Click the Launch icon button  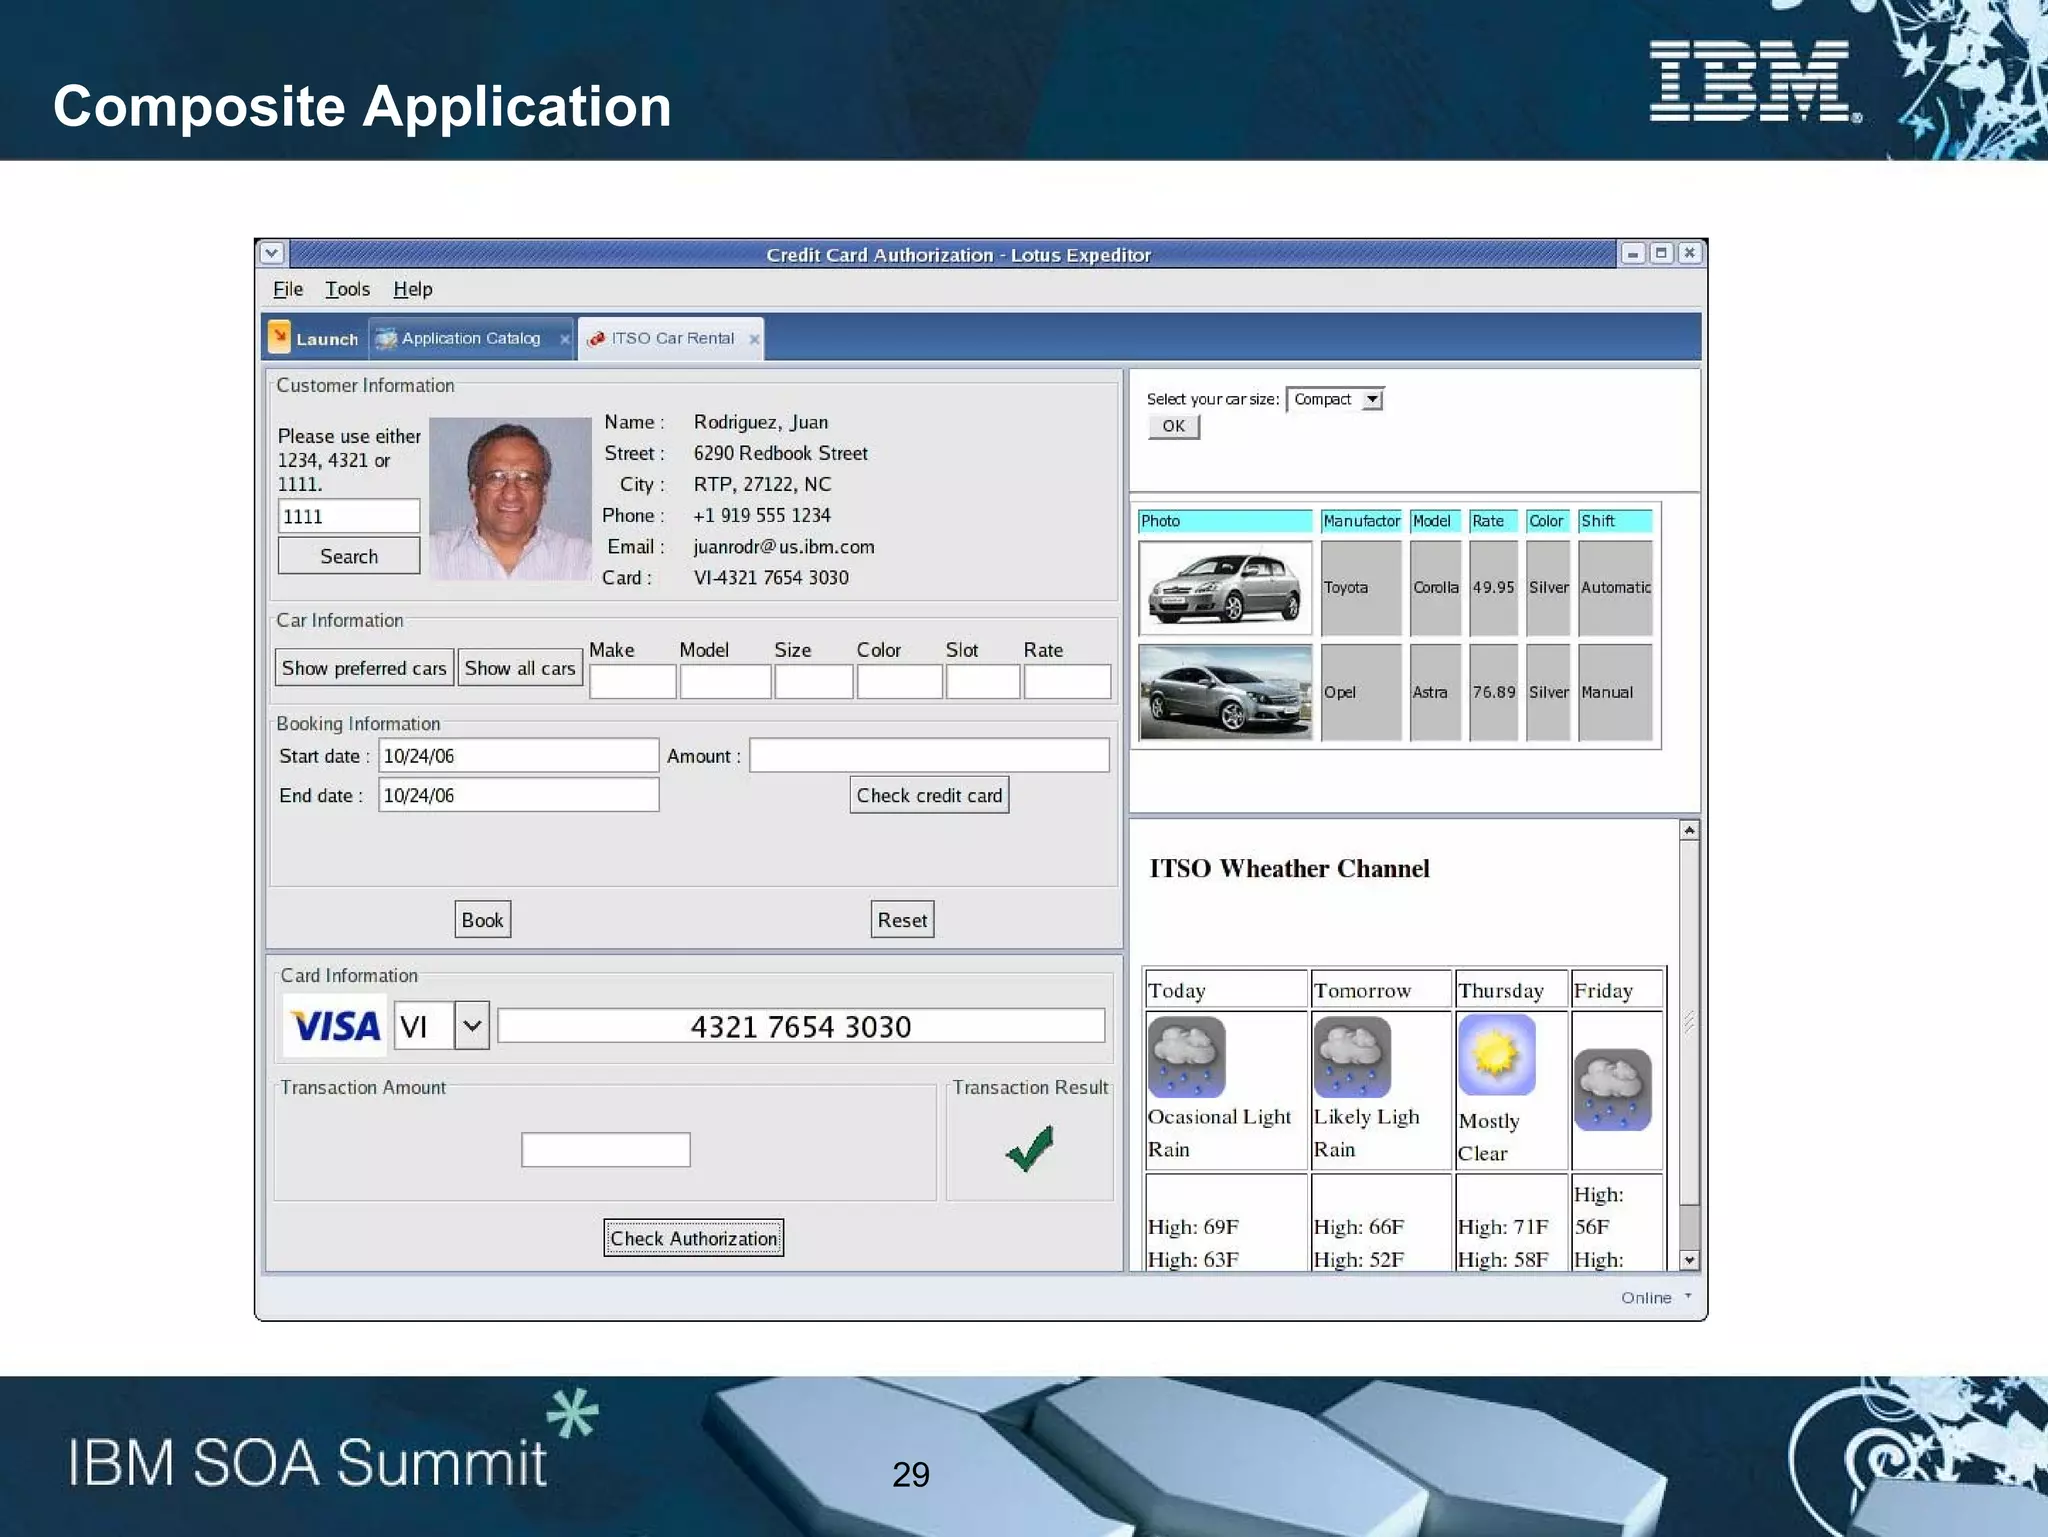[280, 337]
